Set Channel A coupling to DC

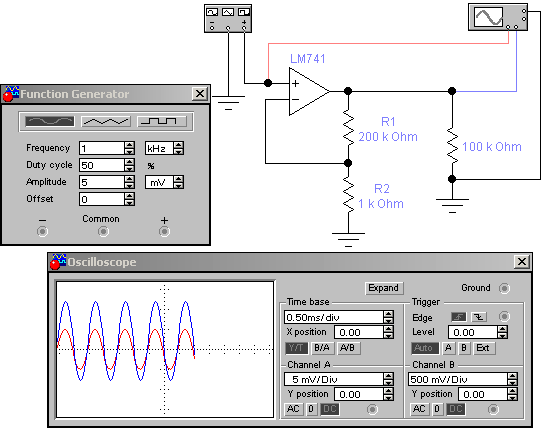pyautogui.click(x=330, y=409)
